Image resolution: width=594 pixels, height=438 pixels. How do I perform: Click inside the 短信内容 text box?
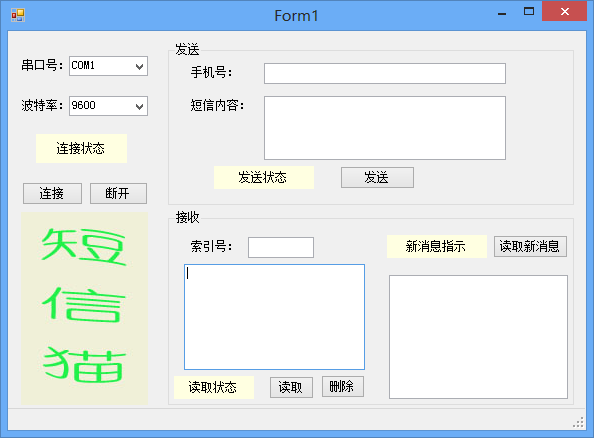click(x=385, y=128)
